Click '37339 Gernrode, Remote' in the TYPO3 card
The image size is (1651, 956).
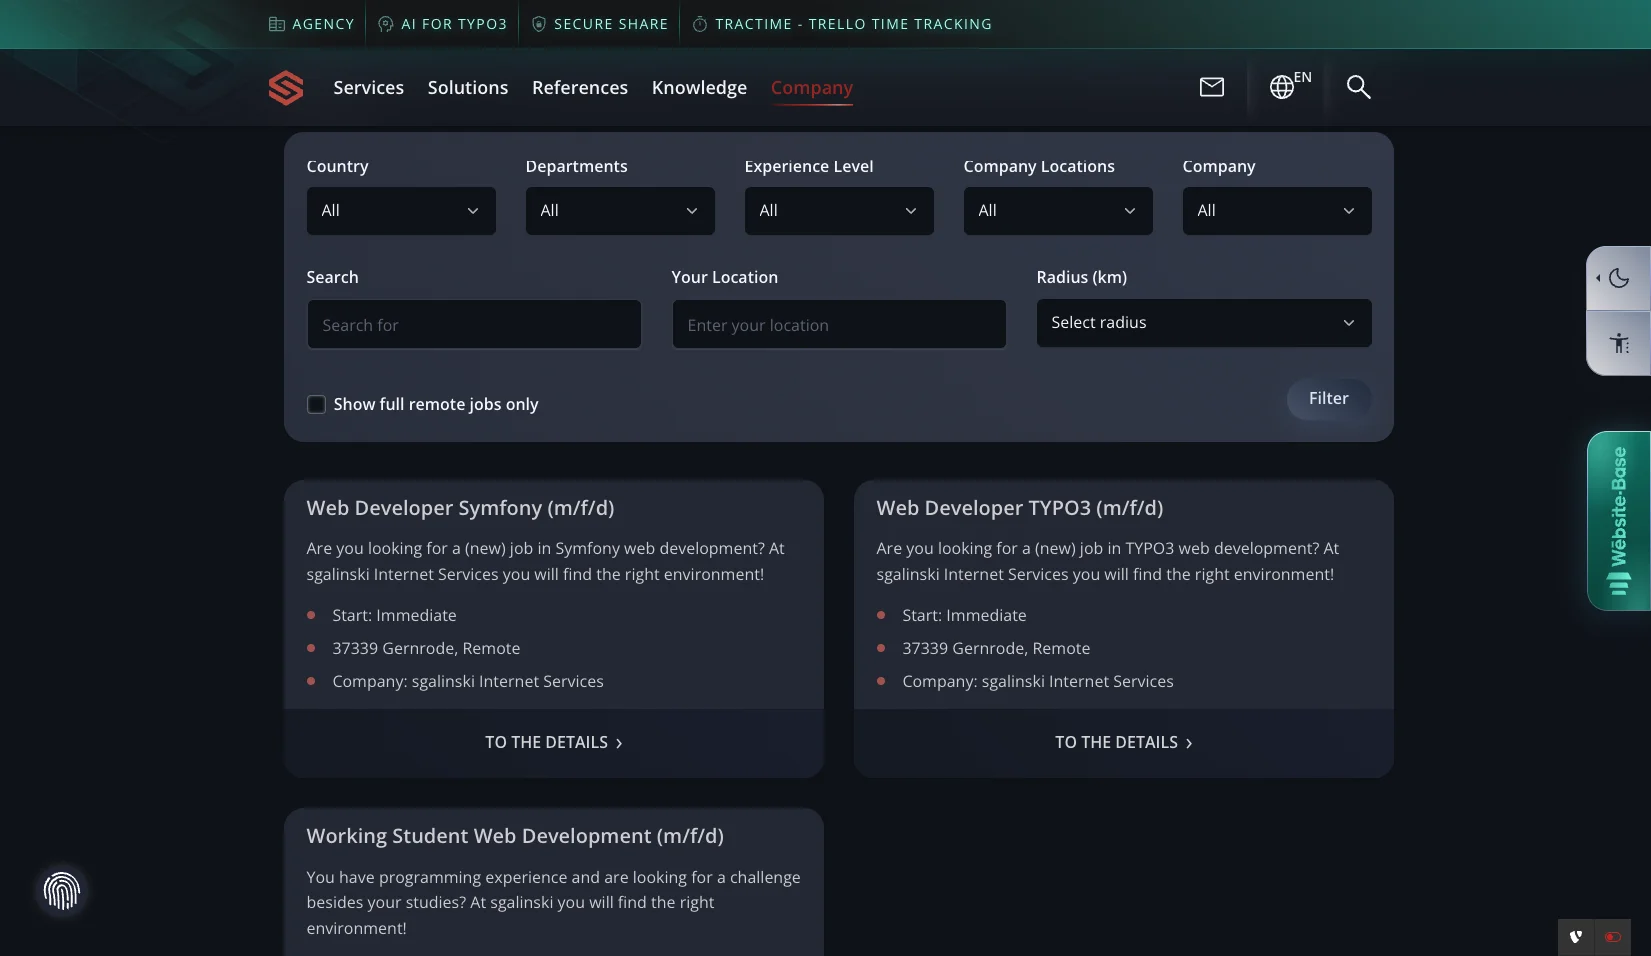point(996,648)
